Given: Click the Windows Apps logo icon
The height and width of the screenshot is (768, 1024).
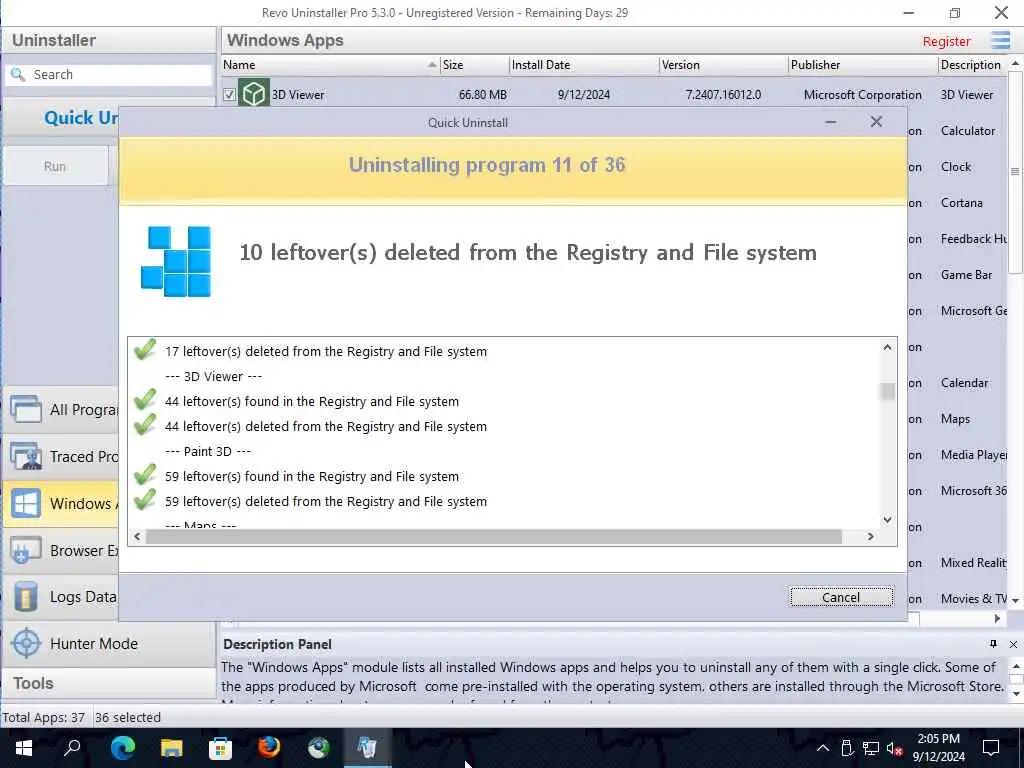Looking at the screenshot, I should [x=26, y=504].
